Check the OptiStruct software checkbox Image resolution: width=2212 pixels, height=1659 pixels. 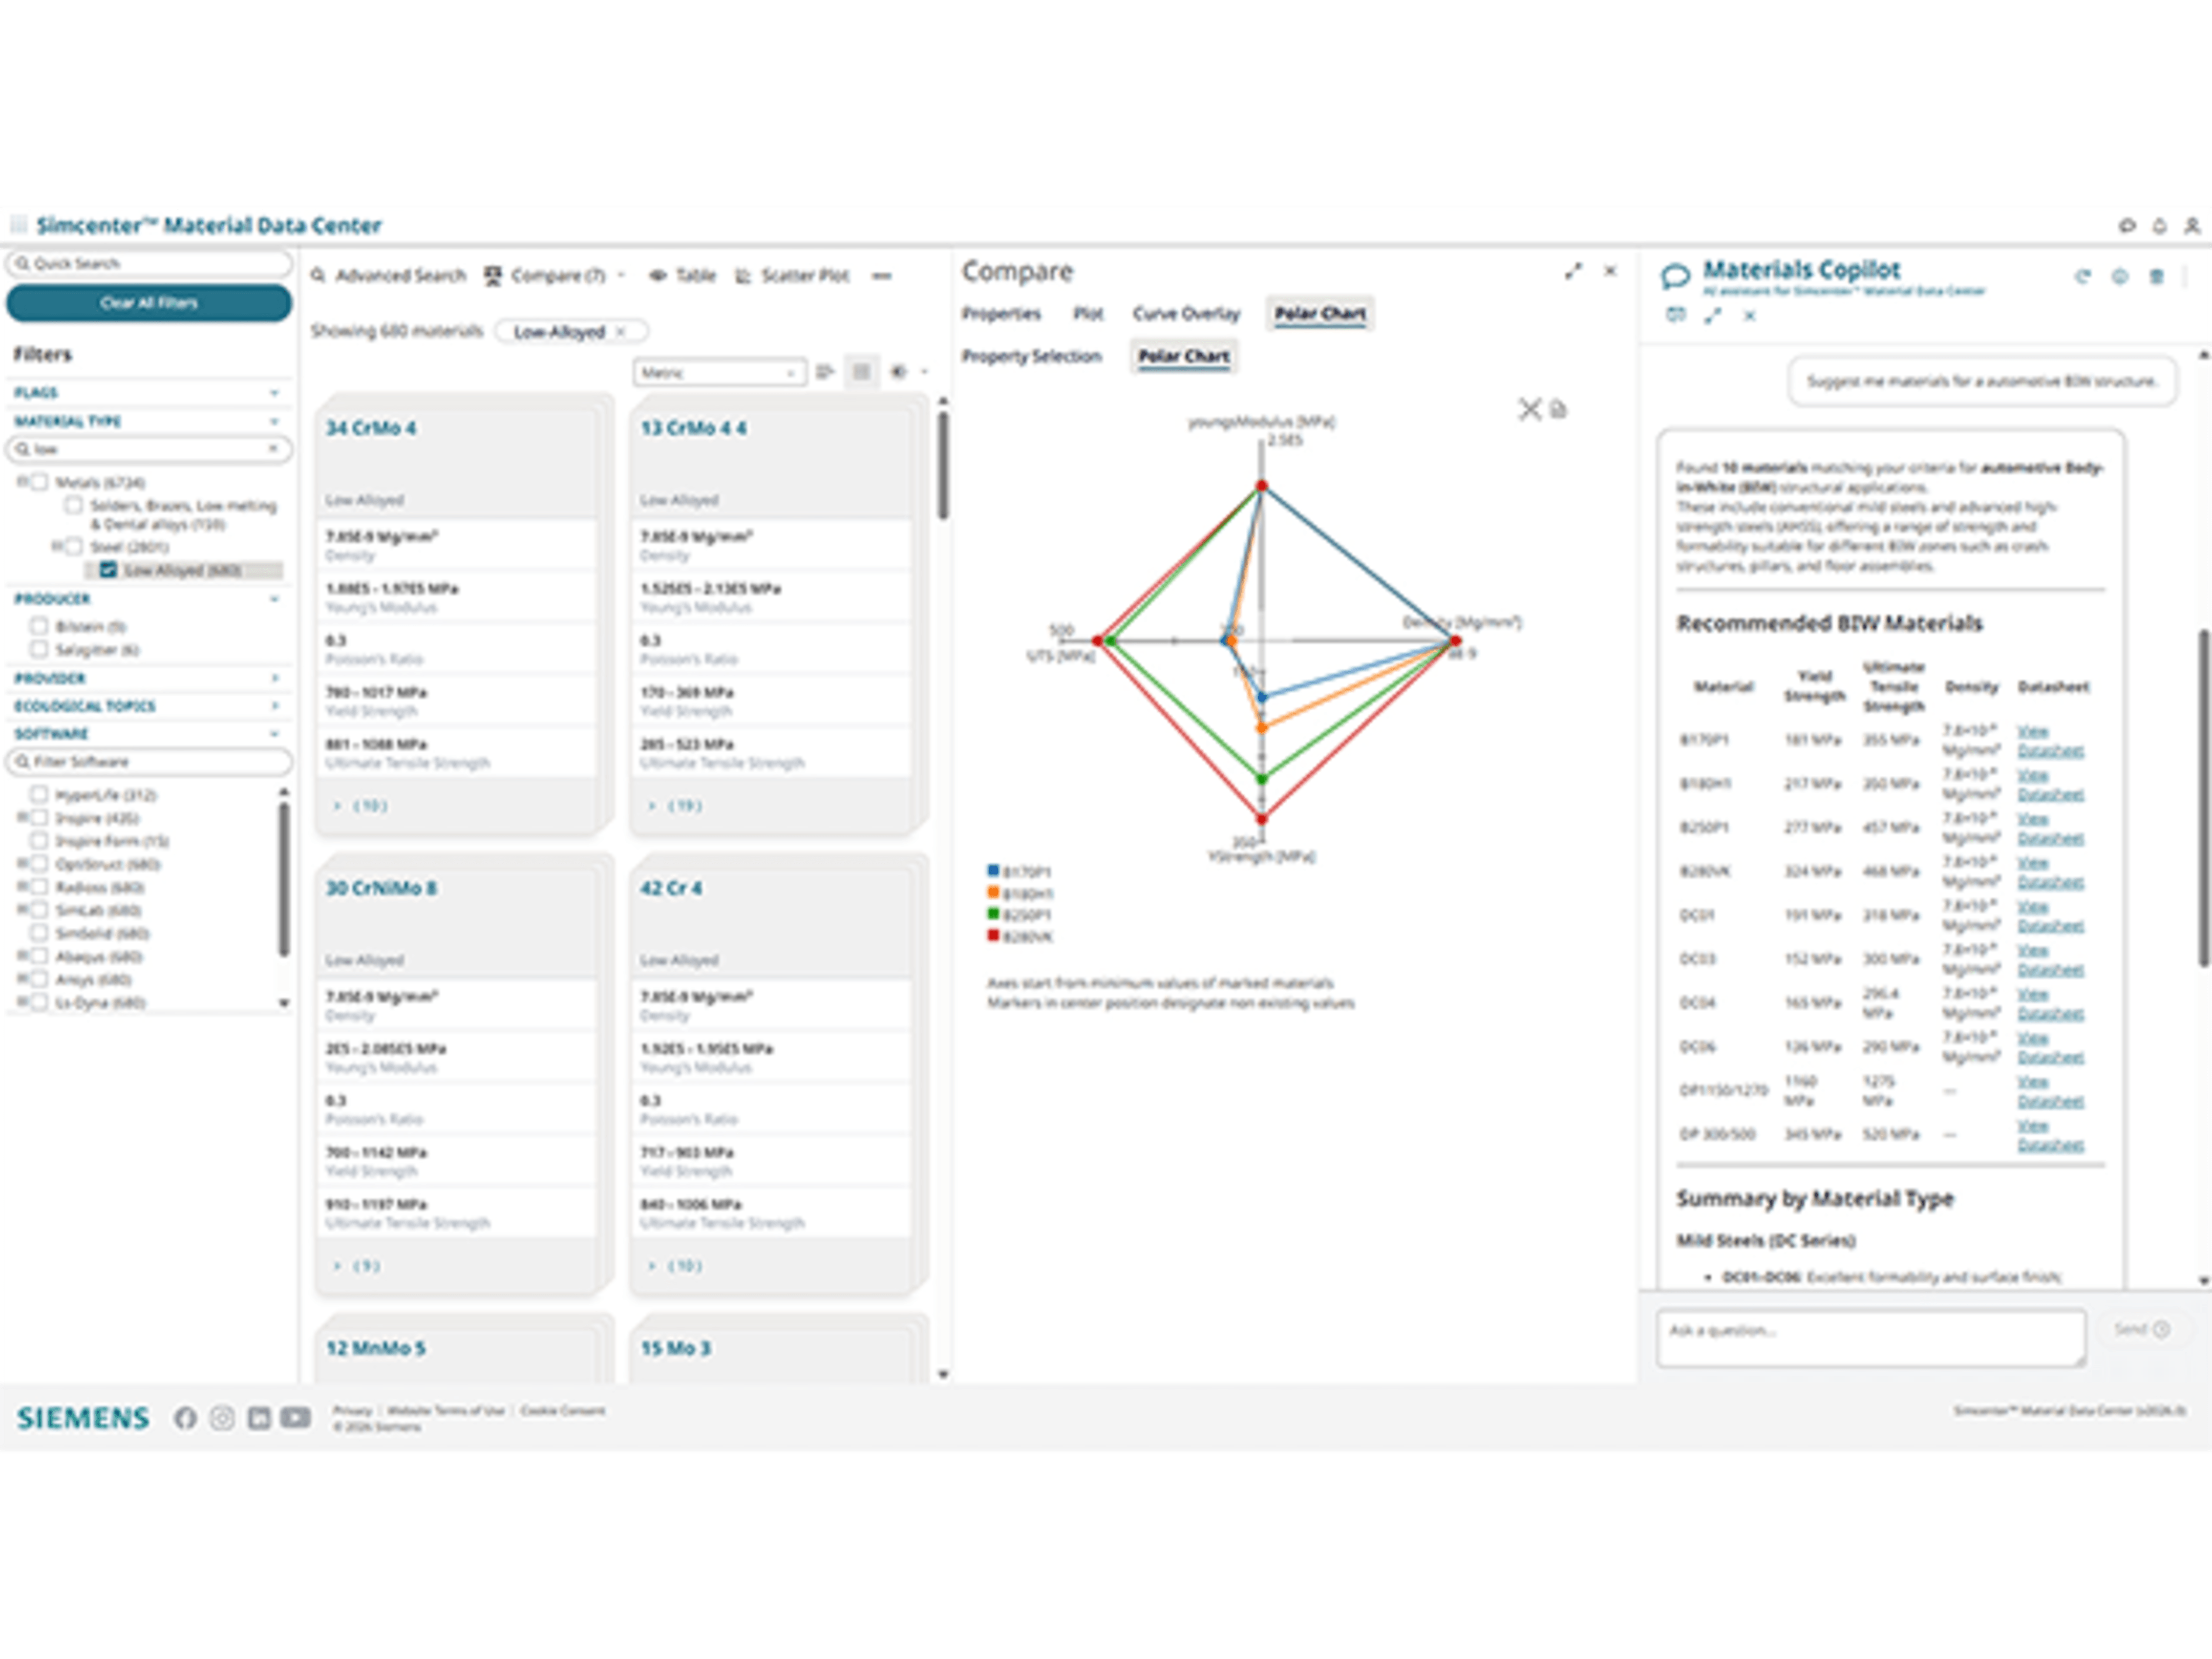pyautogui.click(x=39, y=863)
